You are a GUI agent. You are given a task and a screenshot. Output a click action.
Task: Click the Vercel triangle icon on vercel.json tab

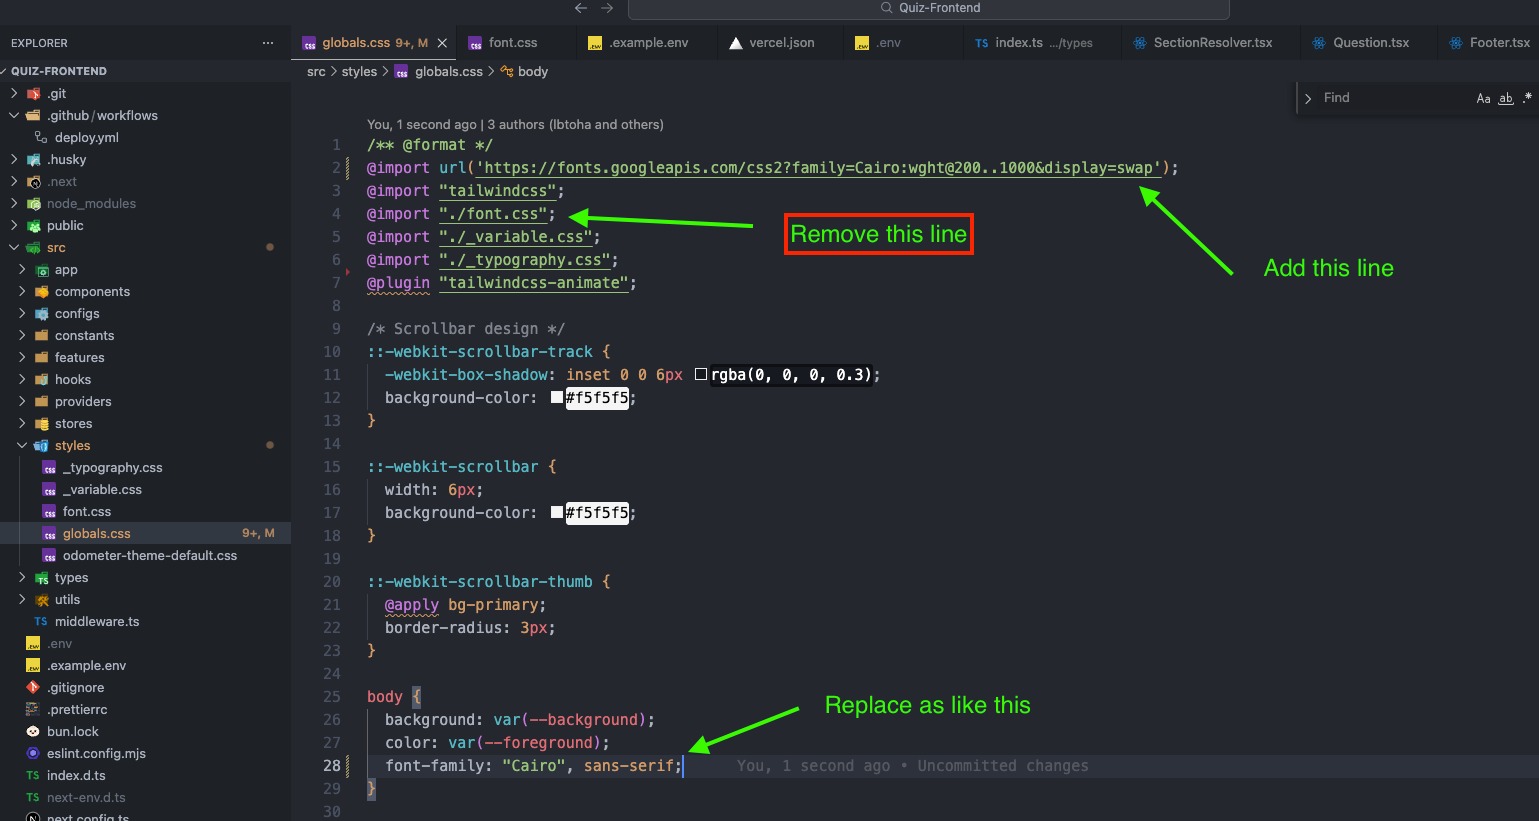(x=736, y=43)
